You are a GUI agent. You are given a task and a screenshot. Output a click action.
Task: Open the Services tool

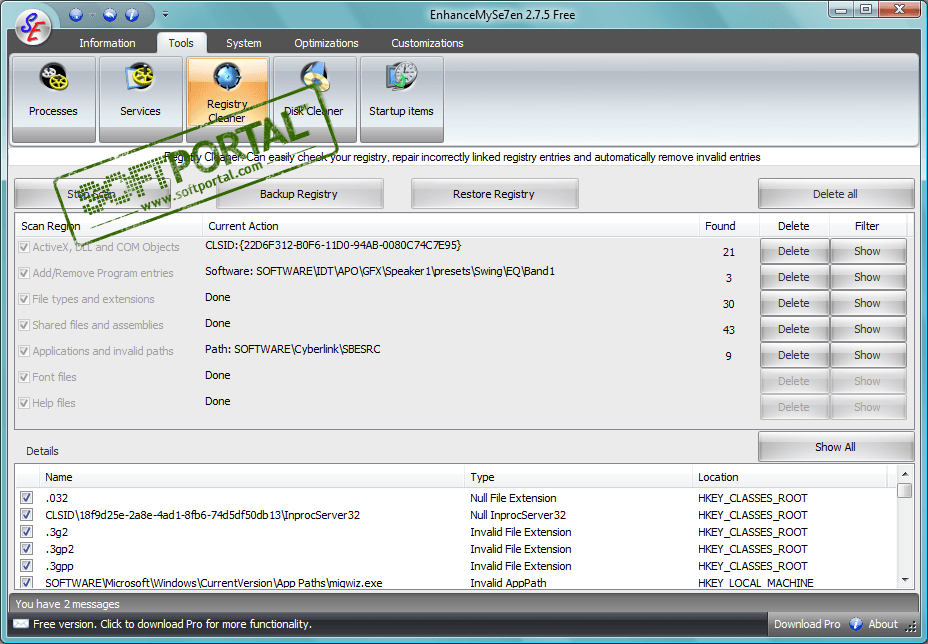click(x=140, y=99)
